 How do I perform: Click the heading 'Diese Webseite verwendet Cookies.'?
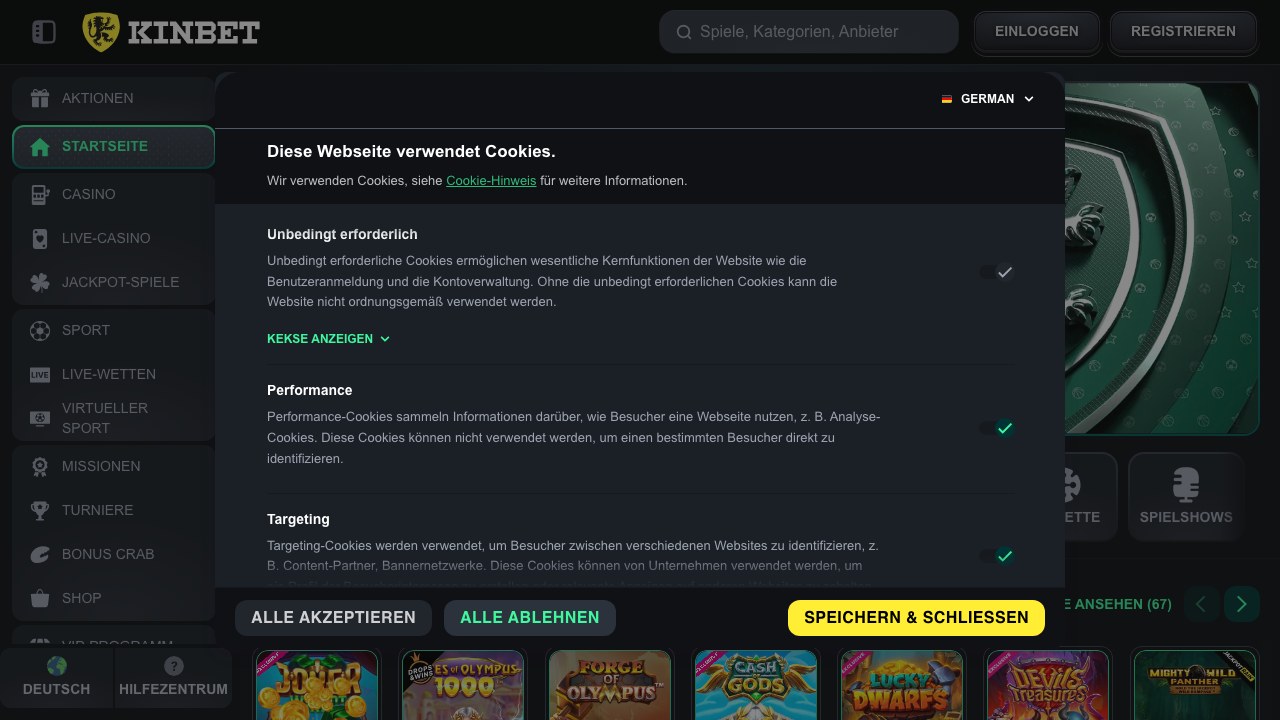pyautogui.click(x=411, y=152)
